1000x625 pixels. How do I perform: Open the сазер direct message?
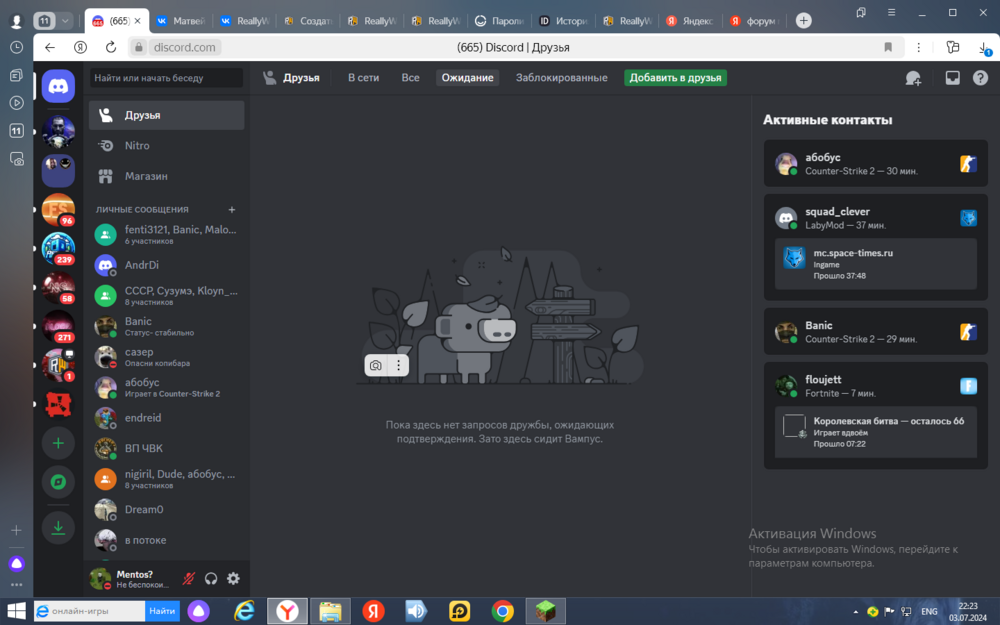[x=166, y=357]
